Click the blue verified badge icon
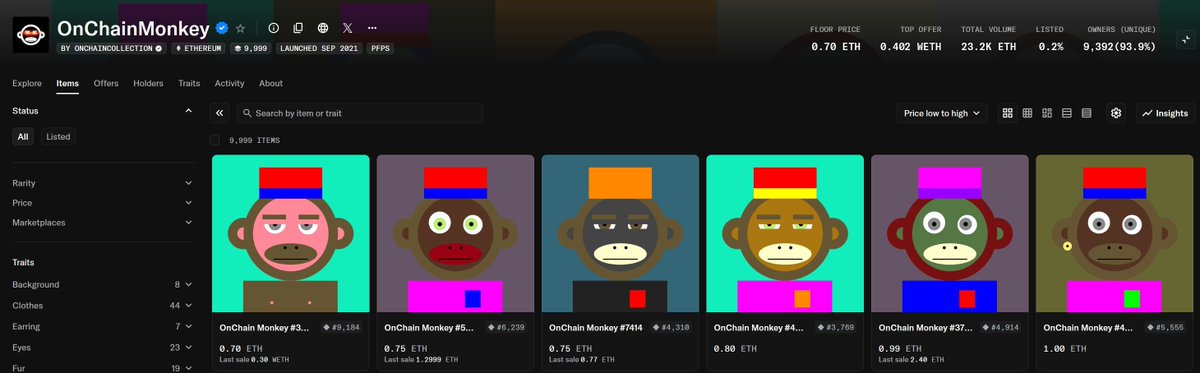The image size is (1200, 373). point(222,28)
